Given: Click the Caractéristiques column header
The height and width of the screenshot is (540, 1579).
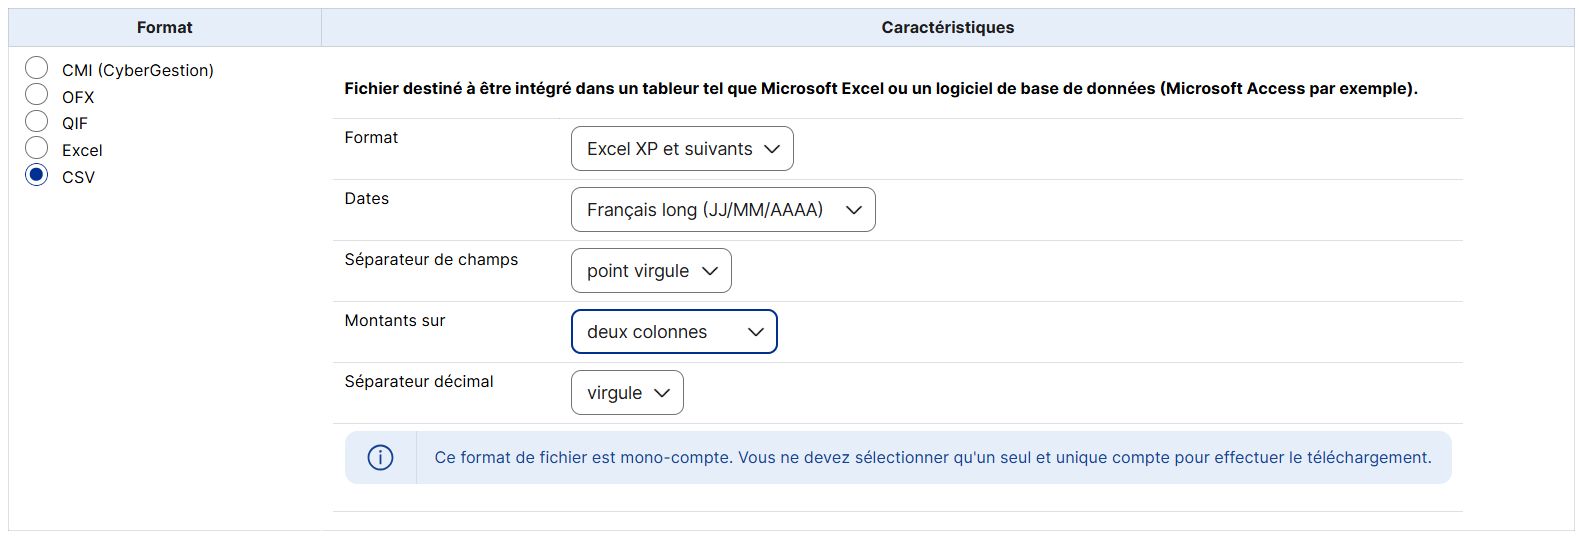Looking at the screenshot, I should (x=947, y=28).
